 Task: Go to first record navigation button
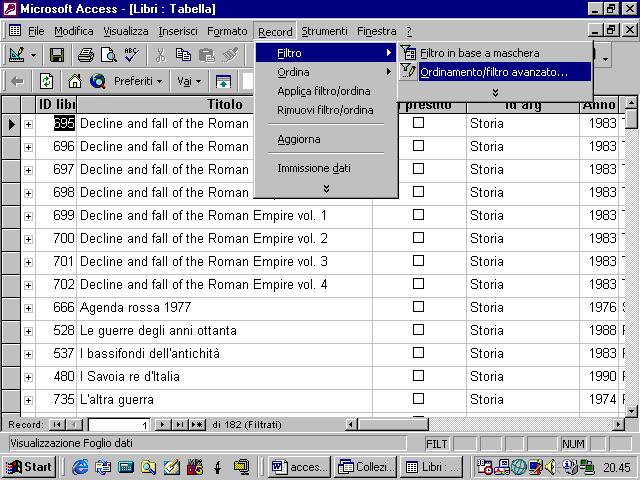coord(57,424)
